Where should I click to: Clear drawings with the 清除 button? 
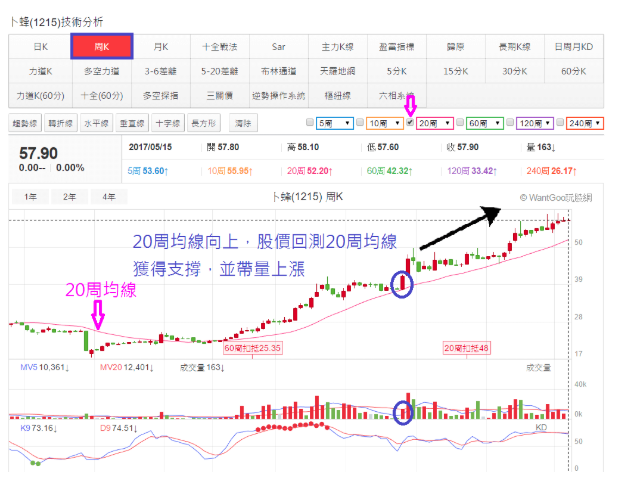pyautogui.click(x=243, y=123)
